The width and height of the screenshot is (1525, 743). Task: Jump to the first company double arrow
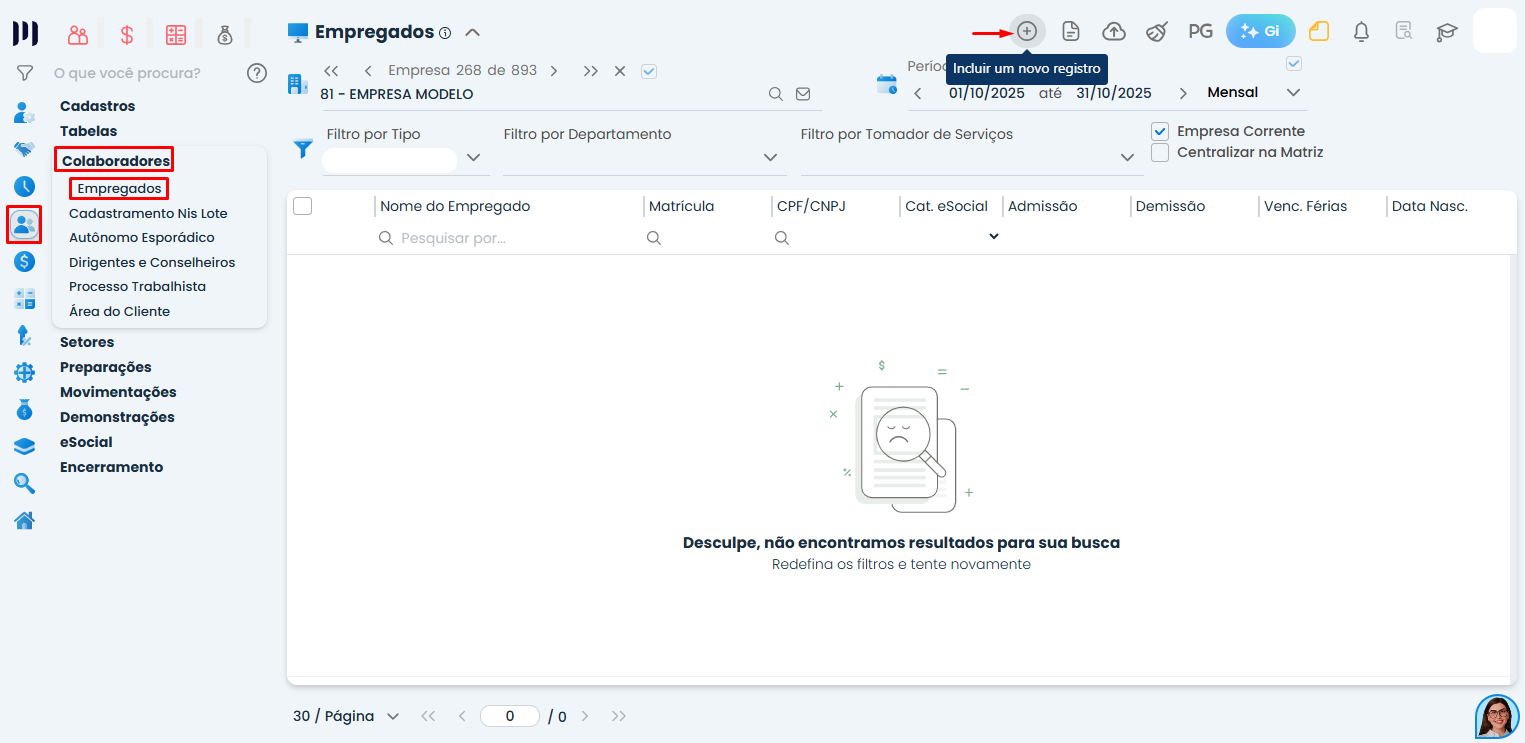(x=332, y=71)
